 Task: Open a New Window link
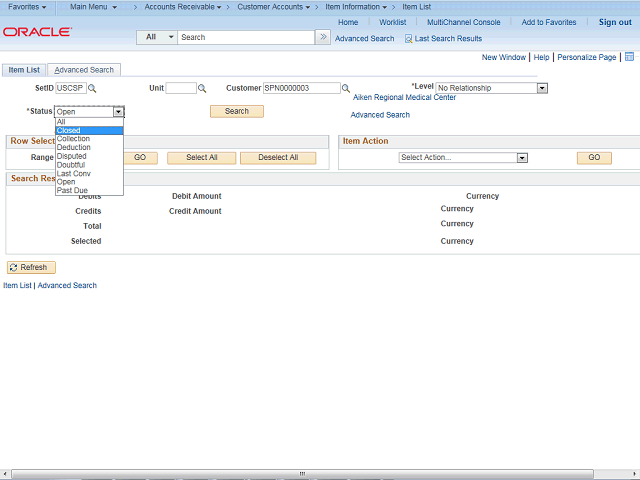504,57
